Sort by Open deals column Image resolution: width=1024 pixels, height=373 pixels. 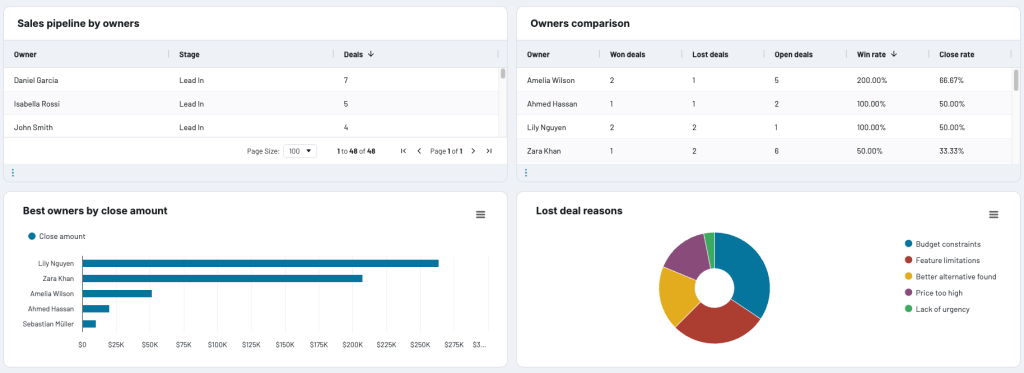pos(793,54)
